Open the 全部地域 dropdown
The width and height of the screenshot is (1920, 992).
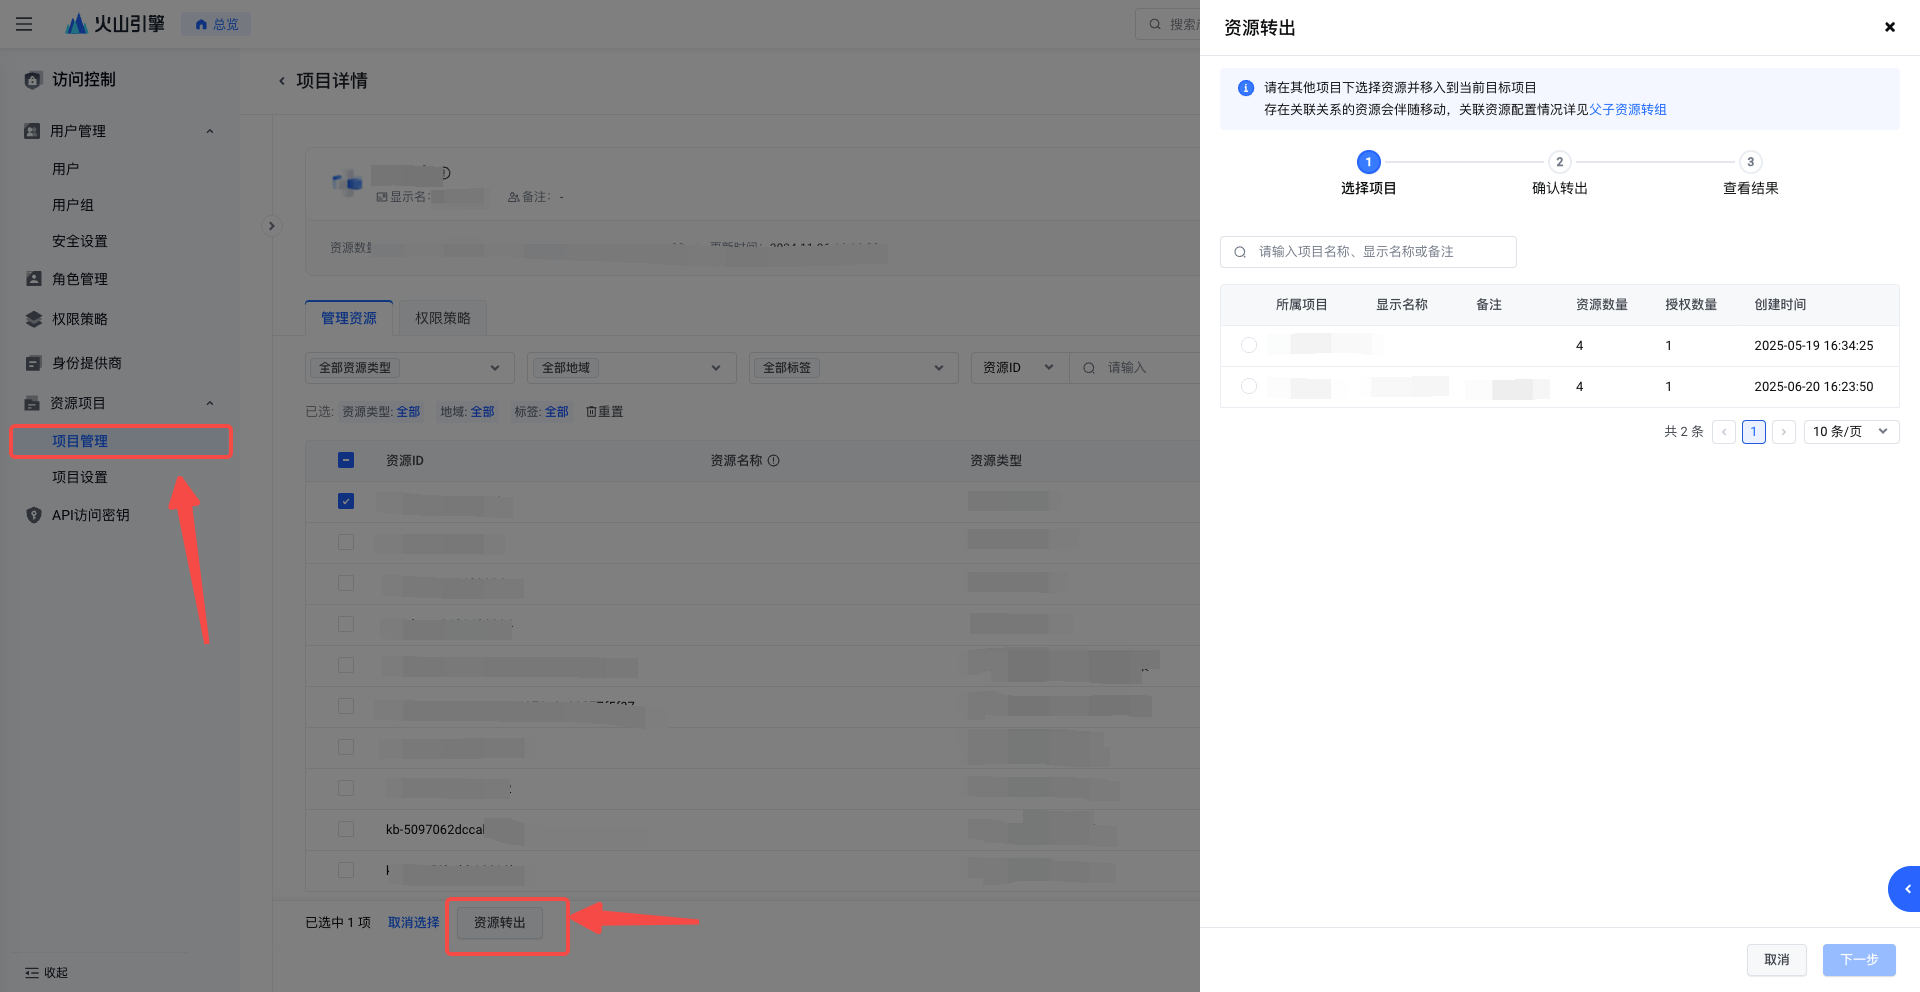click(632, 368)
